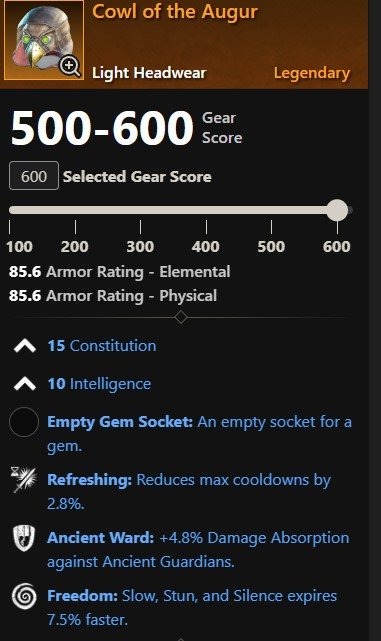The height and width of the screenshot is (641, 381).
Task: Click the diamond divider below armor ratings
Action: tap(181, 317)
